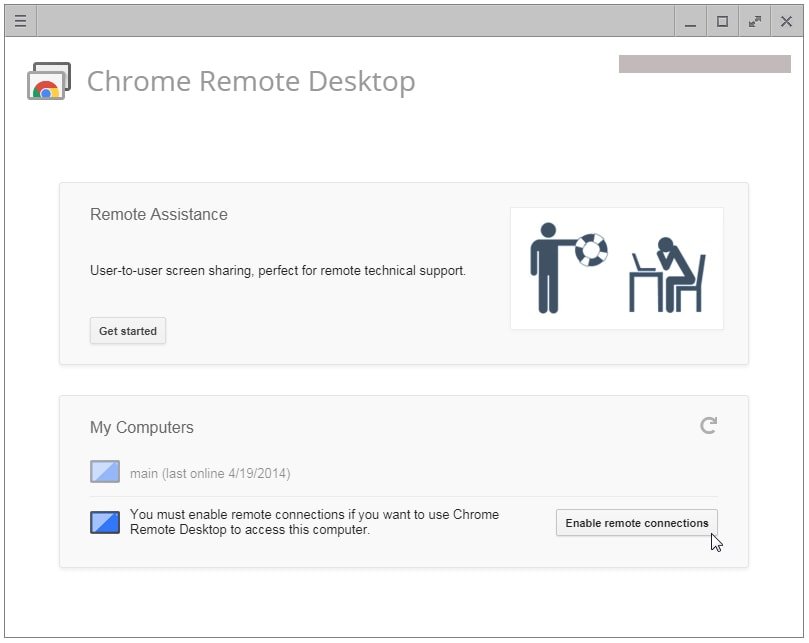Viewport: 809px width, 643px height.
Task: Close the Chrome Remote Desktop window
Action: pos(786,21)
